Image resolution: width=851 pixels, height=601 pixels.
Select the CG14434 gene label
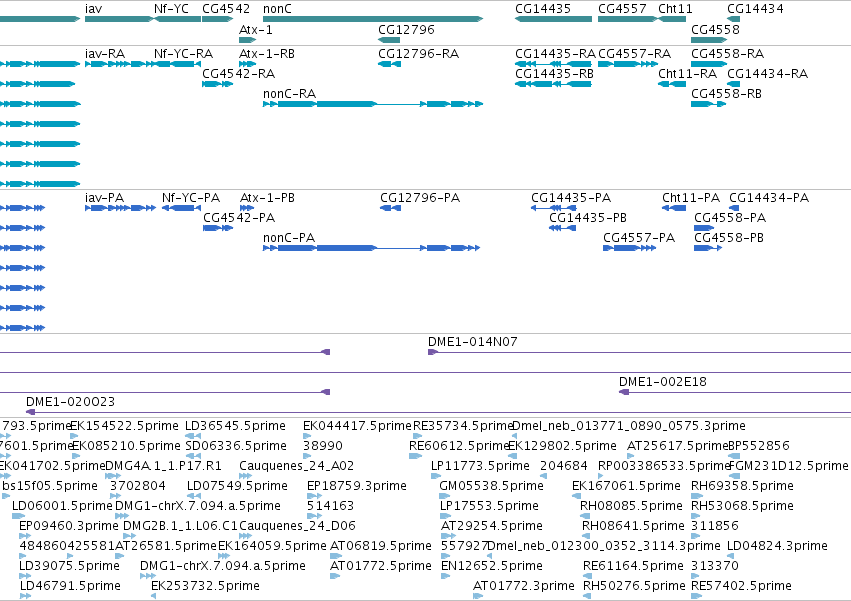point(755,9)
